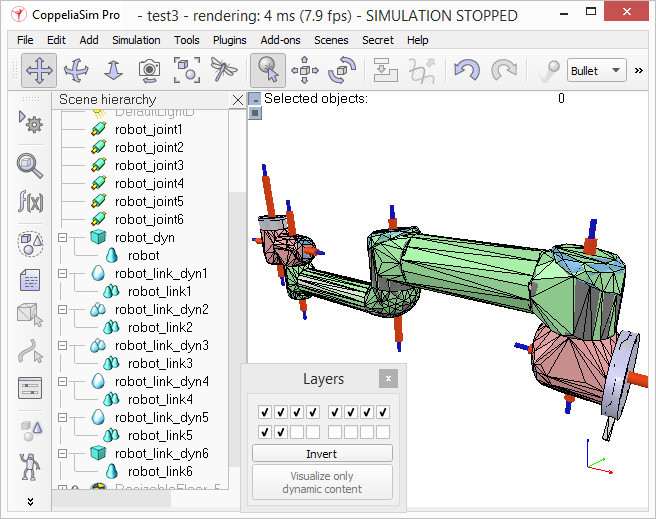This screenshot has width=656, height=519.
Task: Select robot_joint4 in scene hierarchy
Action: [x=149, y=184]
